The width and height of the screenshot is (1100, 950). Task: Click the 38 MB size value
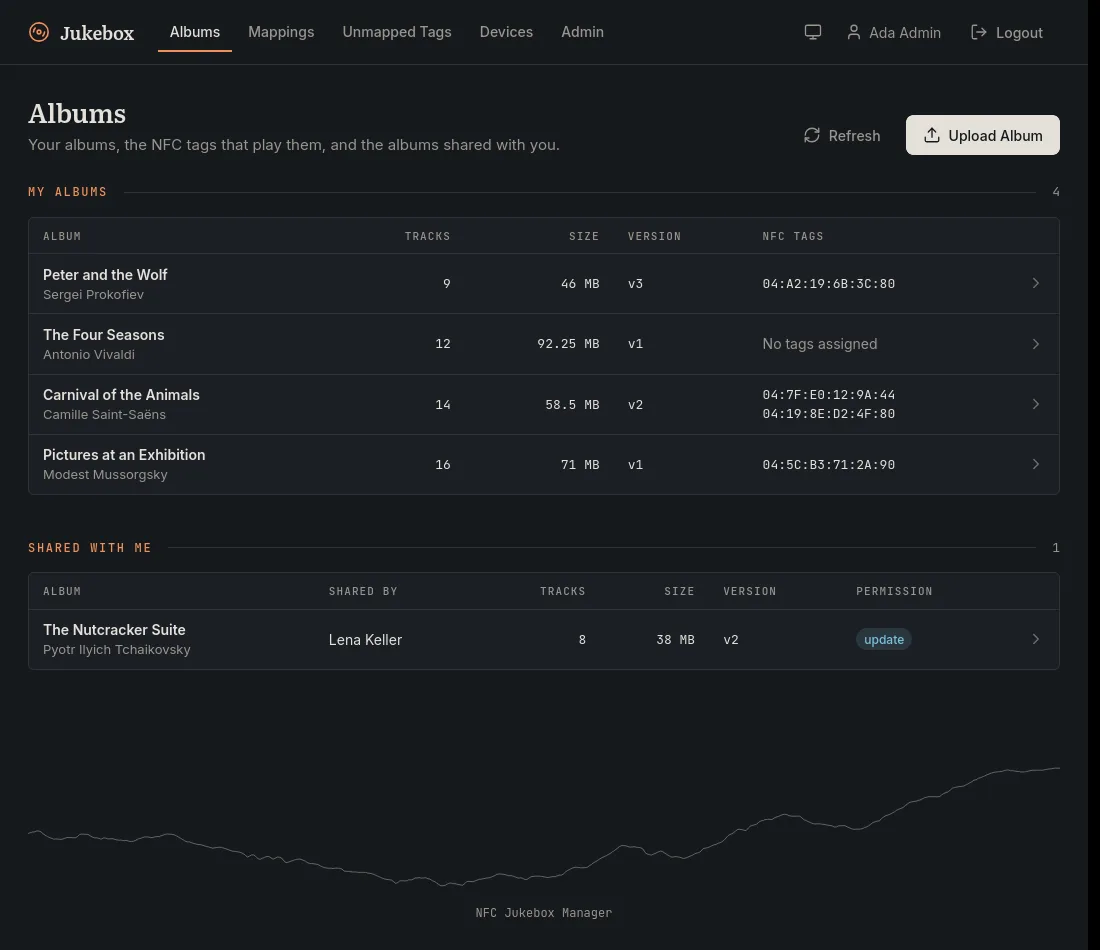[676, 640]
